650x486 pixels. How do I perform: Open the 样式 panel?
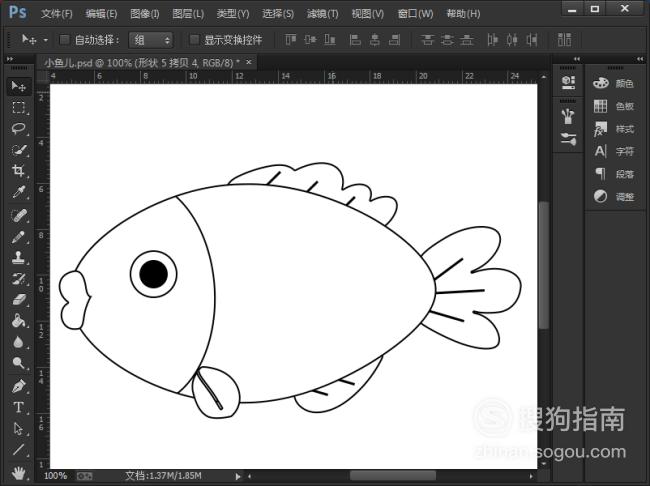(x=614, y=129)
